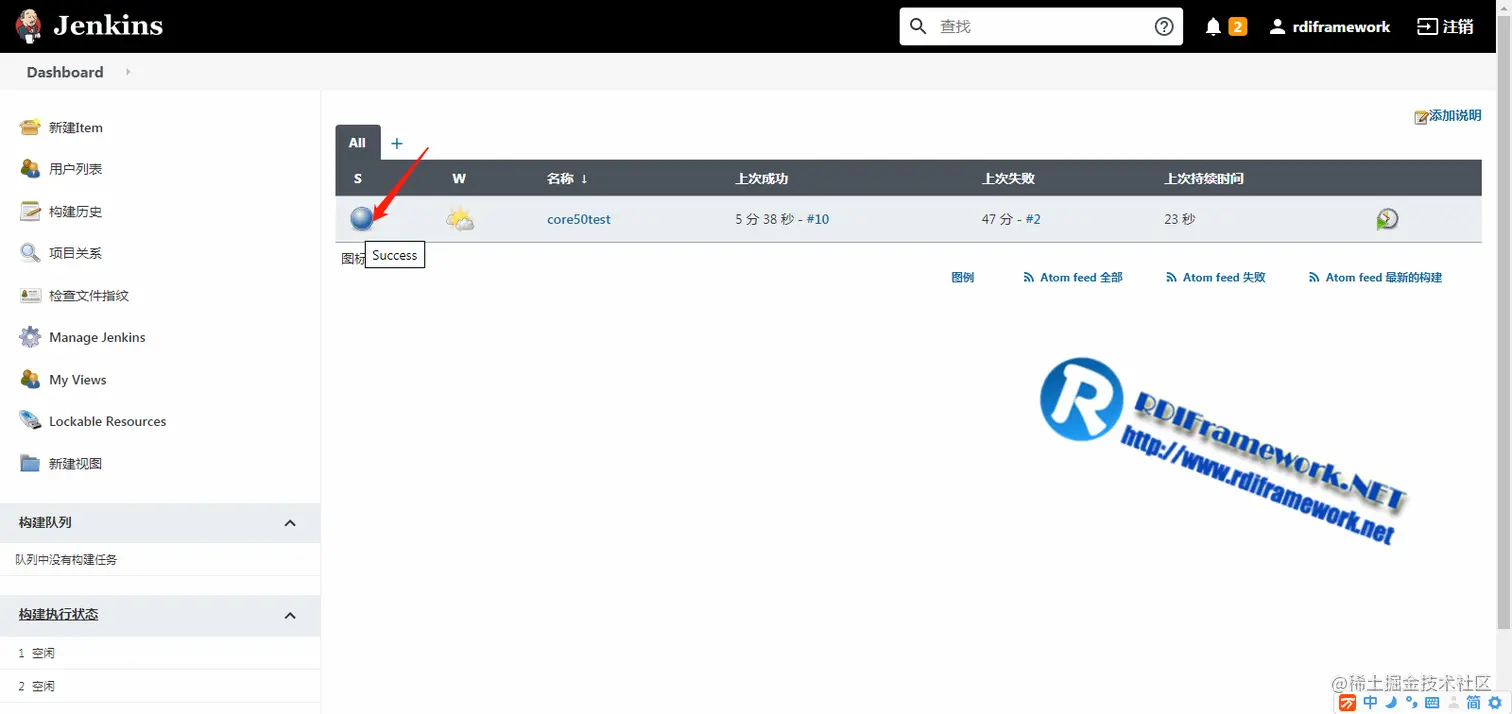Click the 检查文件指纹 ID card icon
This screenshot has height=714, width=1512.
click(30, 295)
